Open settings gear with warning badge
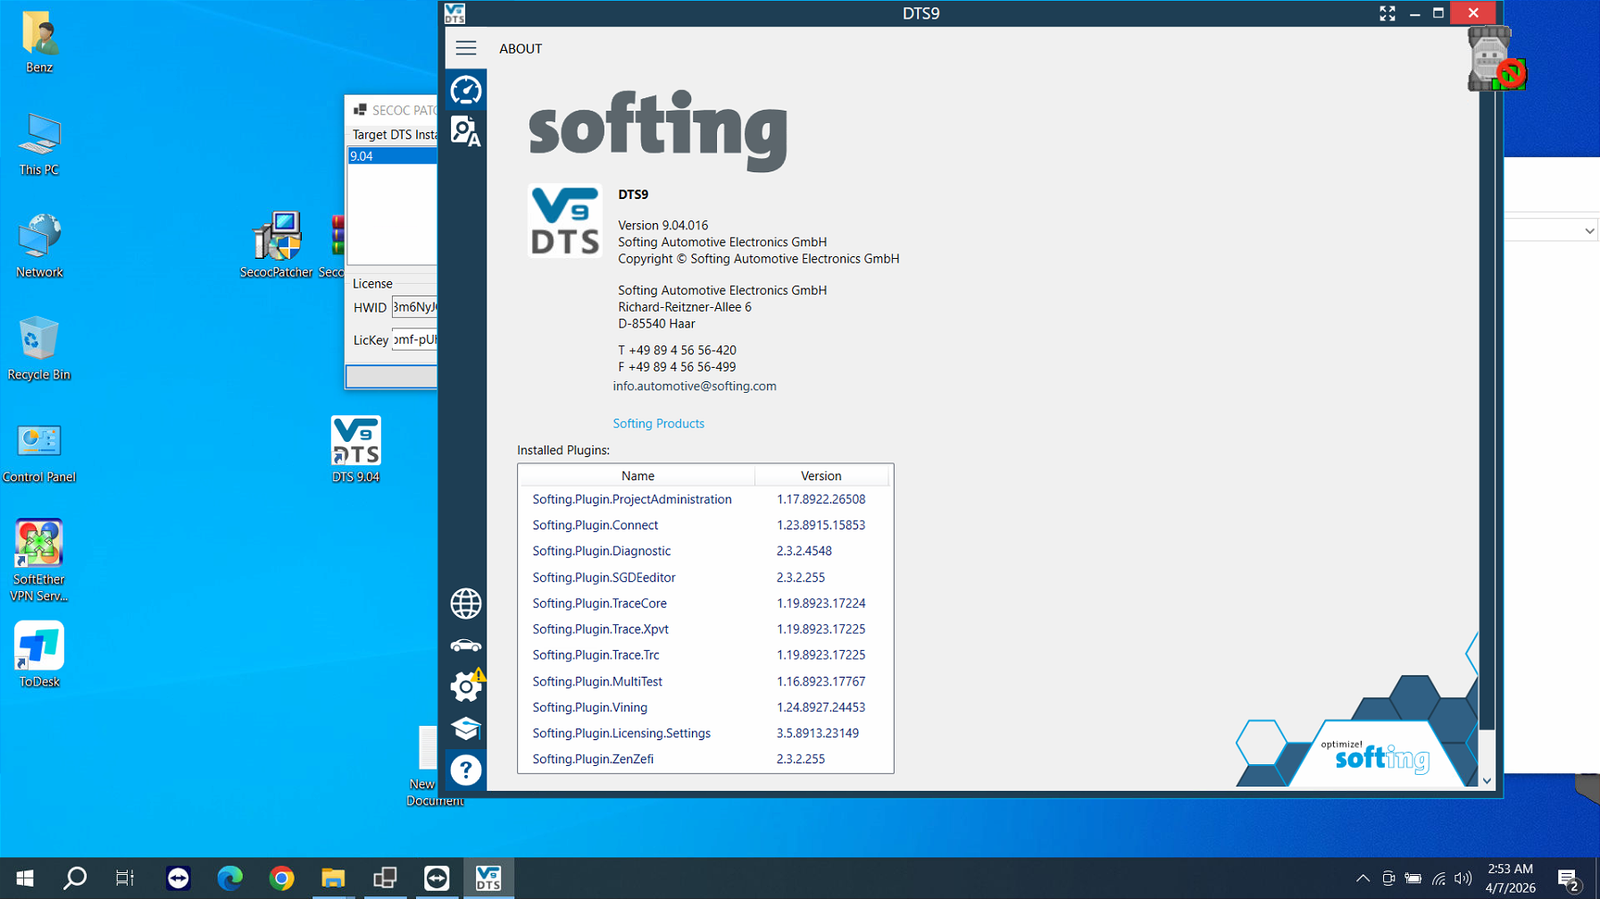The image size is (1600, 899). [x=466, y=686]
